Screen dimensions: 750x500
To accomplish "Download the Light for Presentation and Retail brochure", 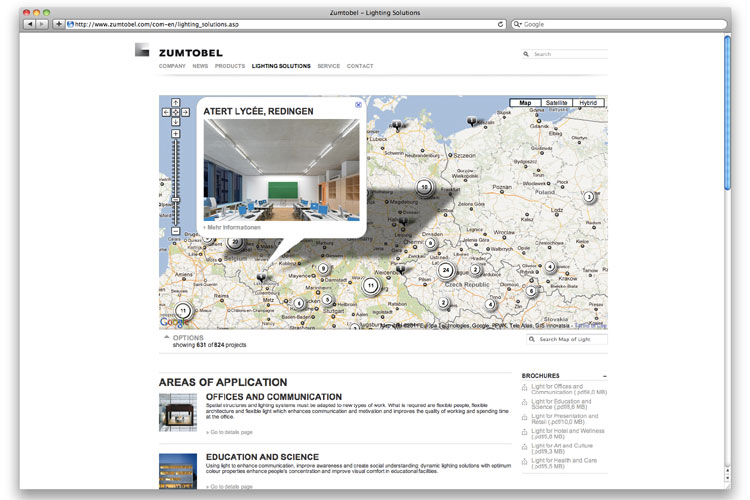I will [564, 419].
